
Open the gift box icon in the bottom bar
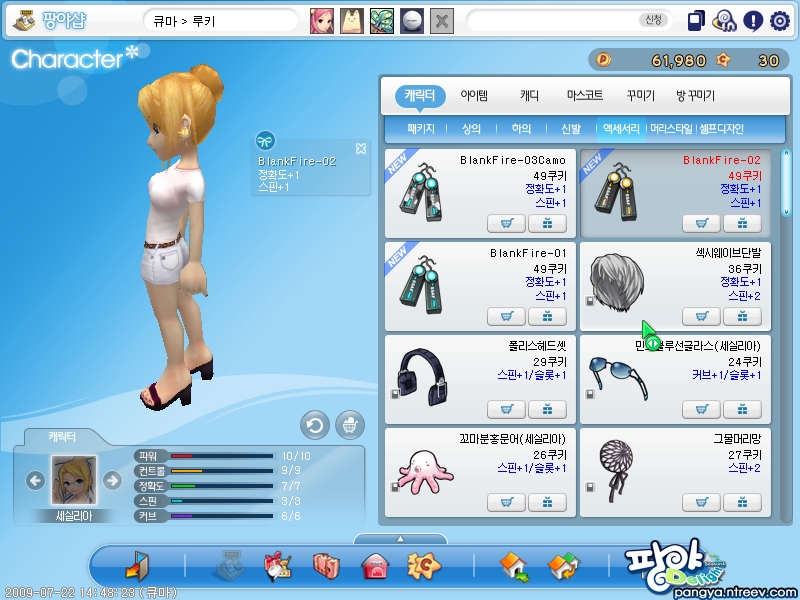(x=277, y=566)
